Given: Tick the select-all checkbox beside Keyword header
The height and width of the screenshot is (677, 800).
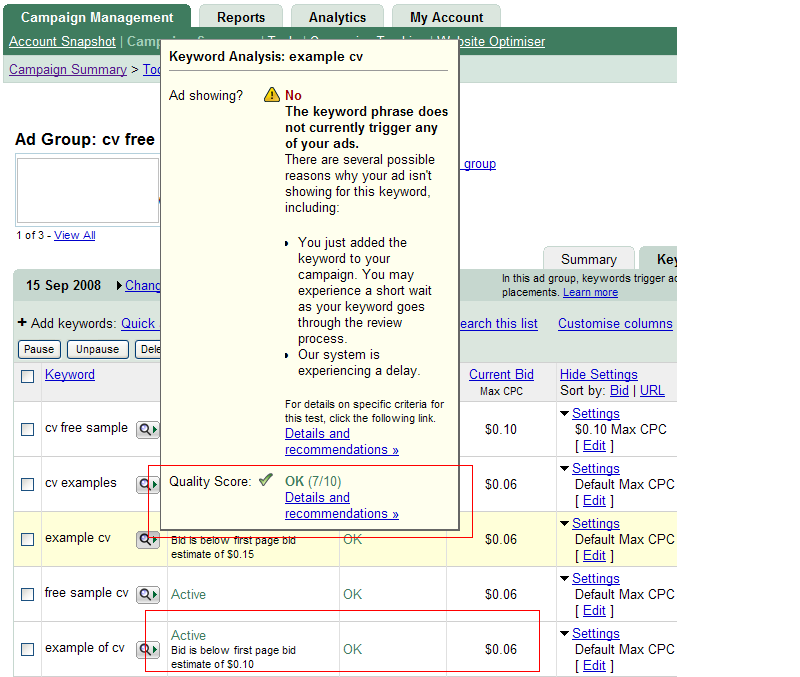Looking at the screenshot, I should click(28, 377).
